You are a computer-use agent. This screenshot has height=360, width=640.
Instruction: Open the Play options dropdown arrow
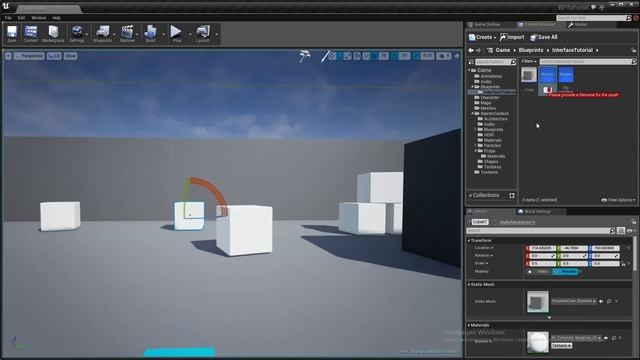(x=190, y=34)
